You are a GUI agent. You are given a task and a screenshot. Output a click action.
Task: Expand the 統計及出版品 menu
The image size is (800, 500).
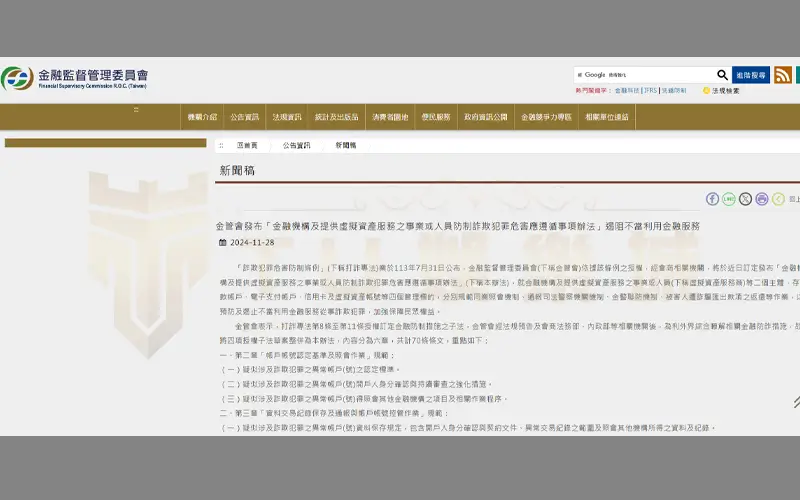click(336, 117)
